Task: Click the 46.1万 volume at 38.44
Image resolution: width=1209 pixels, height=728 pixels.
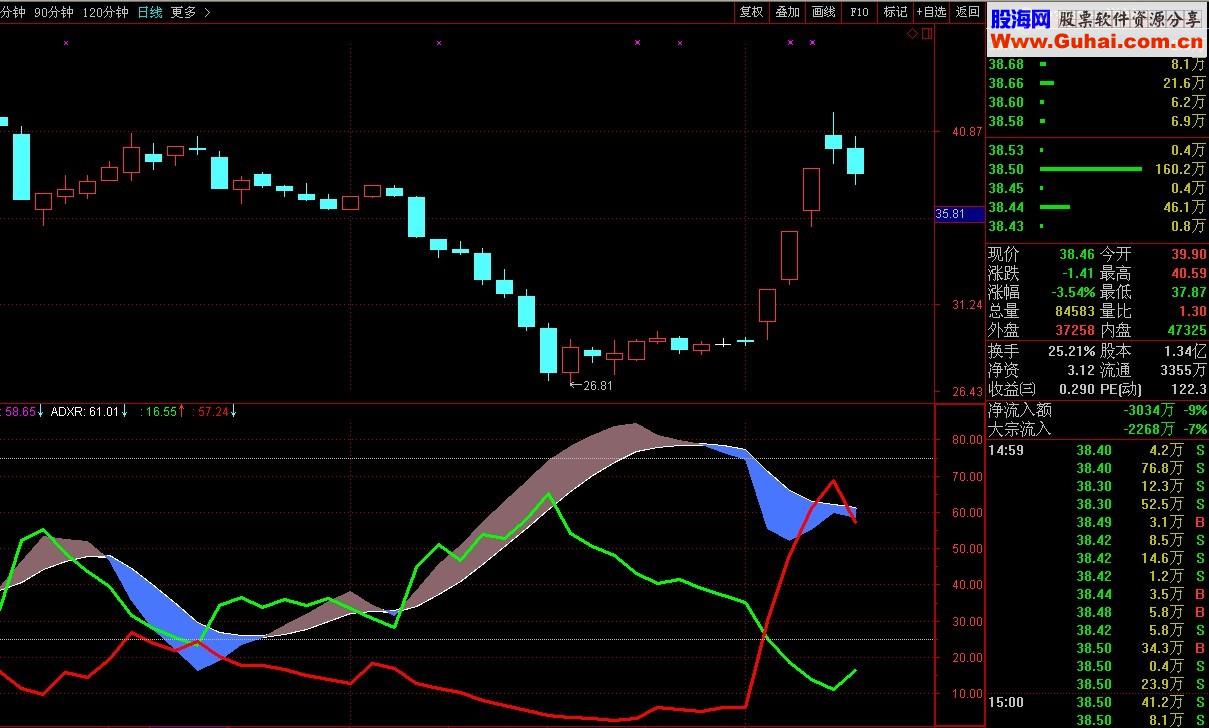Action: tap(1184, 208)
